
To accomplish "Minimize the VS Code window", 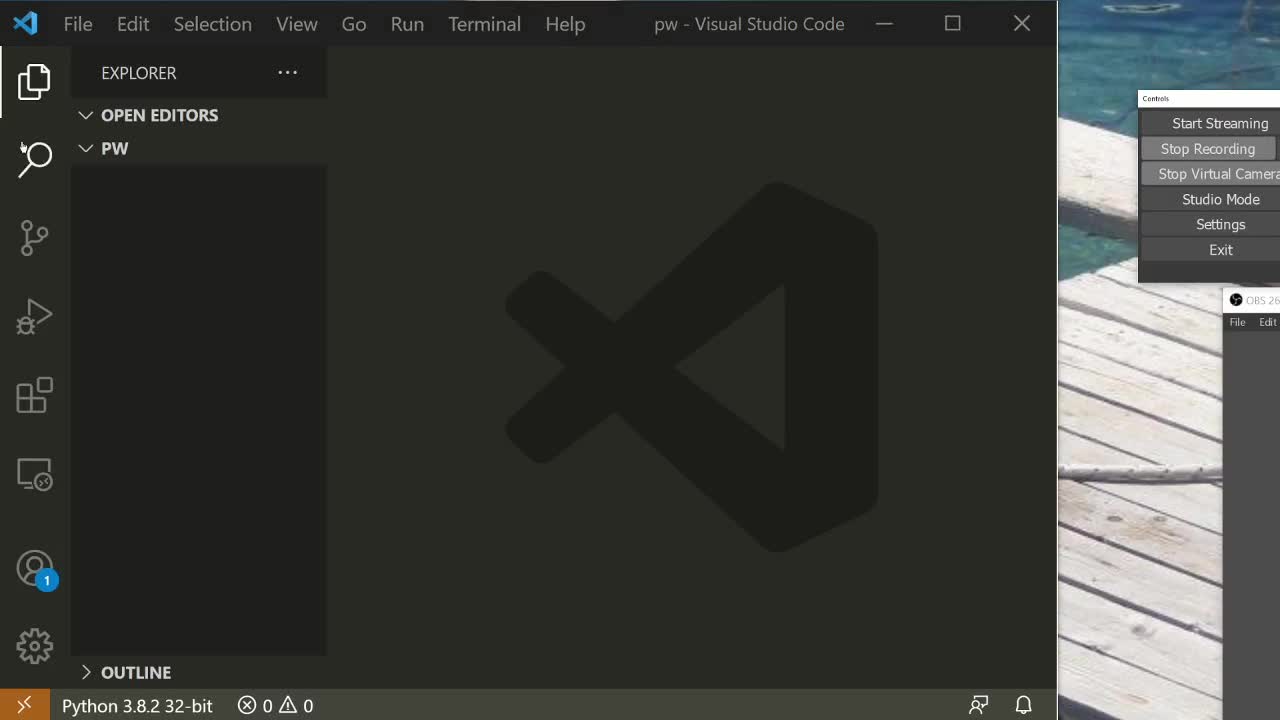I will [884, 23].
